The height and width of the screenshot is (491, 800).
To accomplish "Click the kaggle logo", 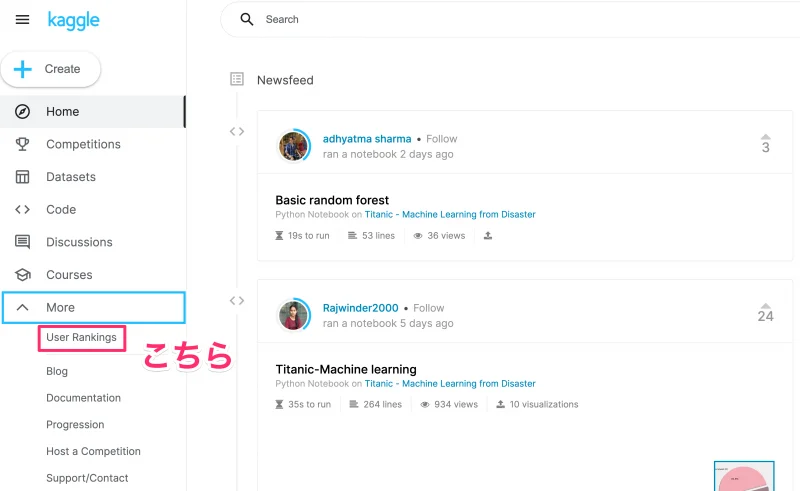I will [x=73, y=20].
